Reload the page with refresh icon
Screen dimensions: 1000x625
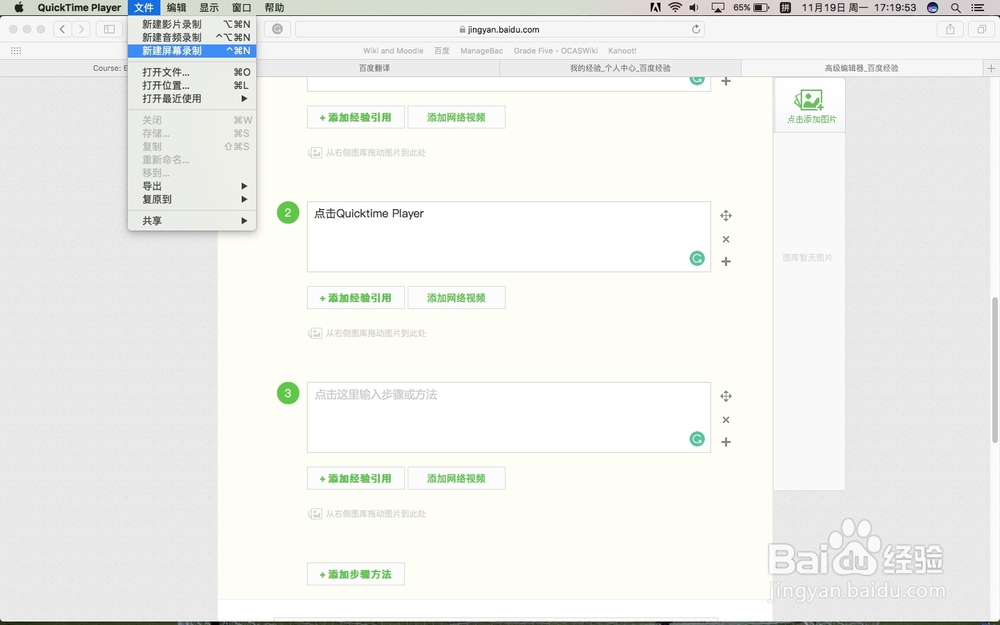pyautogui.click(x=696, y=29)
